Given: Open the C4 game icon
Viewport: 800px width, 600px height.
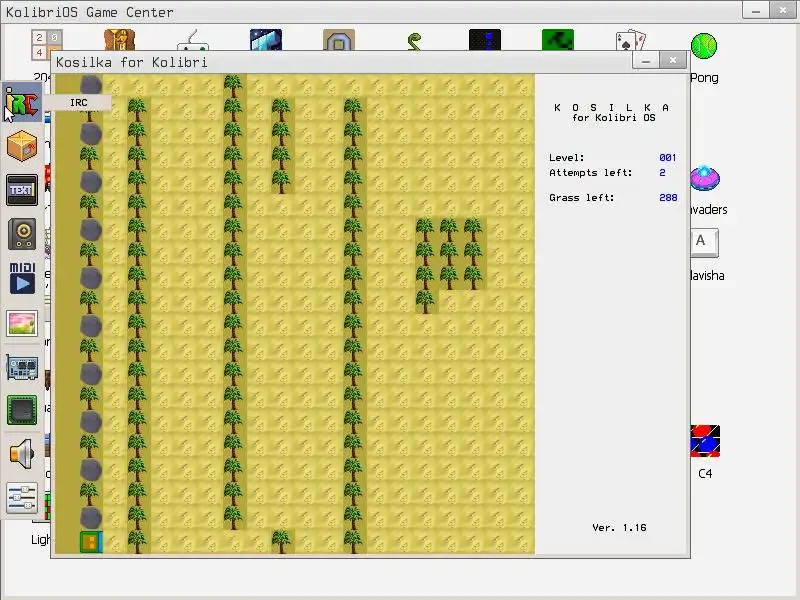Looking at the screenshot, I should pyautogui.click(x=705, y=441).
